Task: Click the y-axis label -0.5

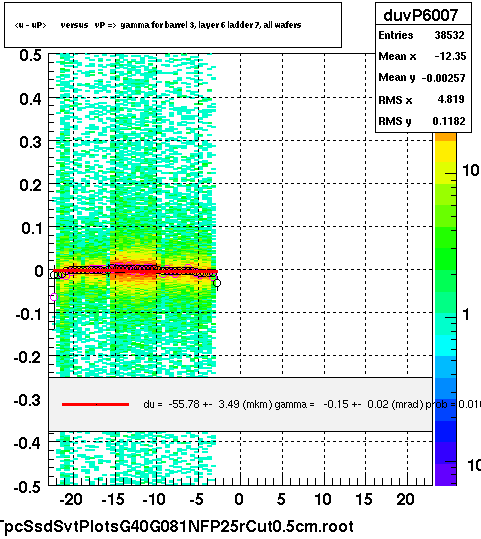Action: pyautogui.click(x=28, y=487)
